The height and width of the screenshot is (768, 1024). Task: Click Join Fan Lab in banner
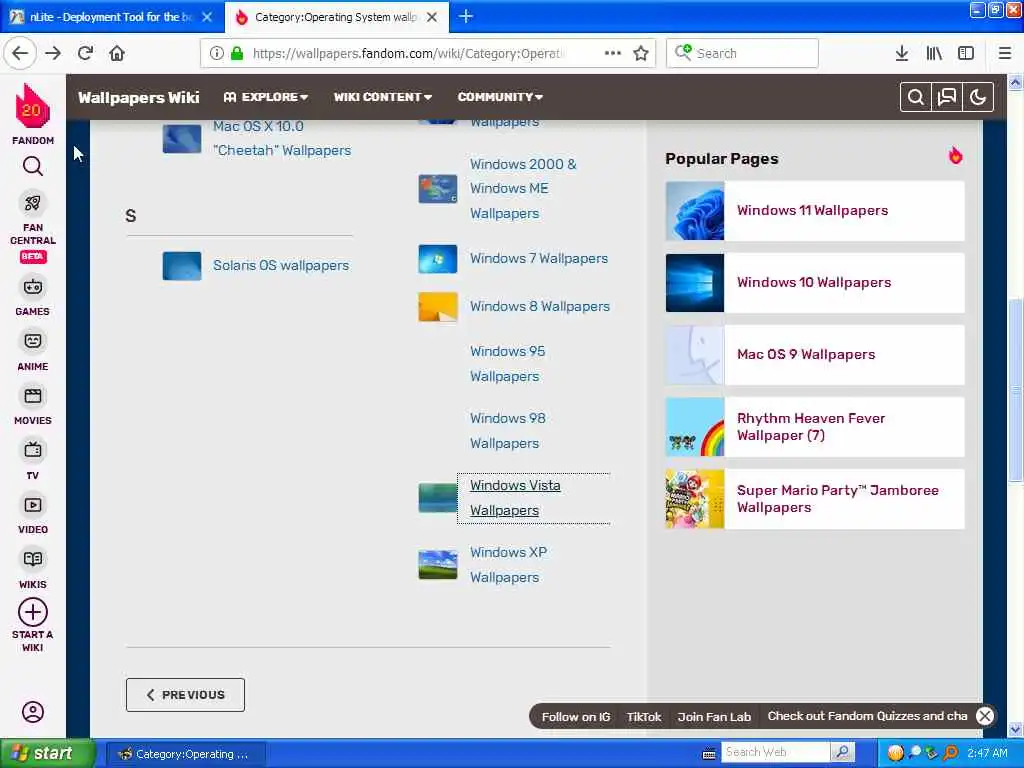tap(714, 716)
